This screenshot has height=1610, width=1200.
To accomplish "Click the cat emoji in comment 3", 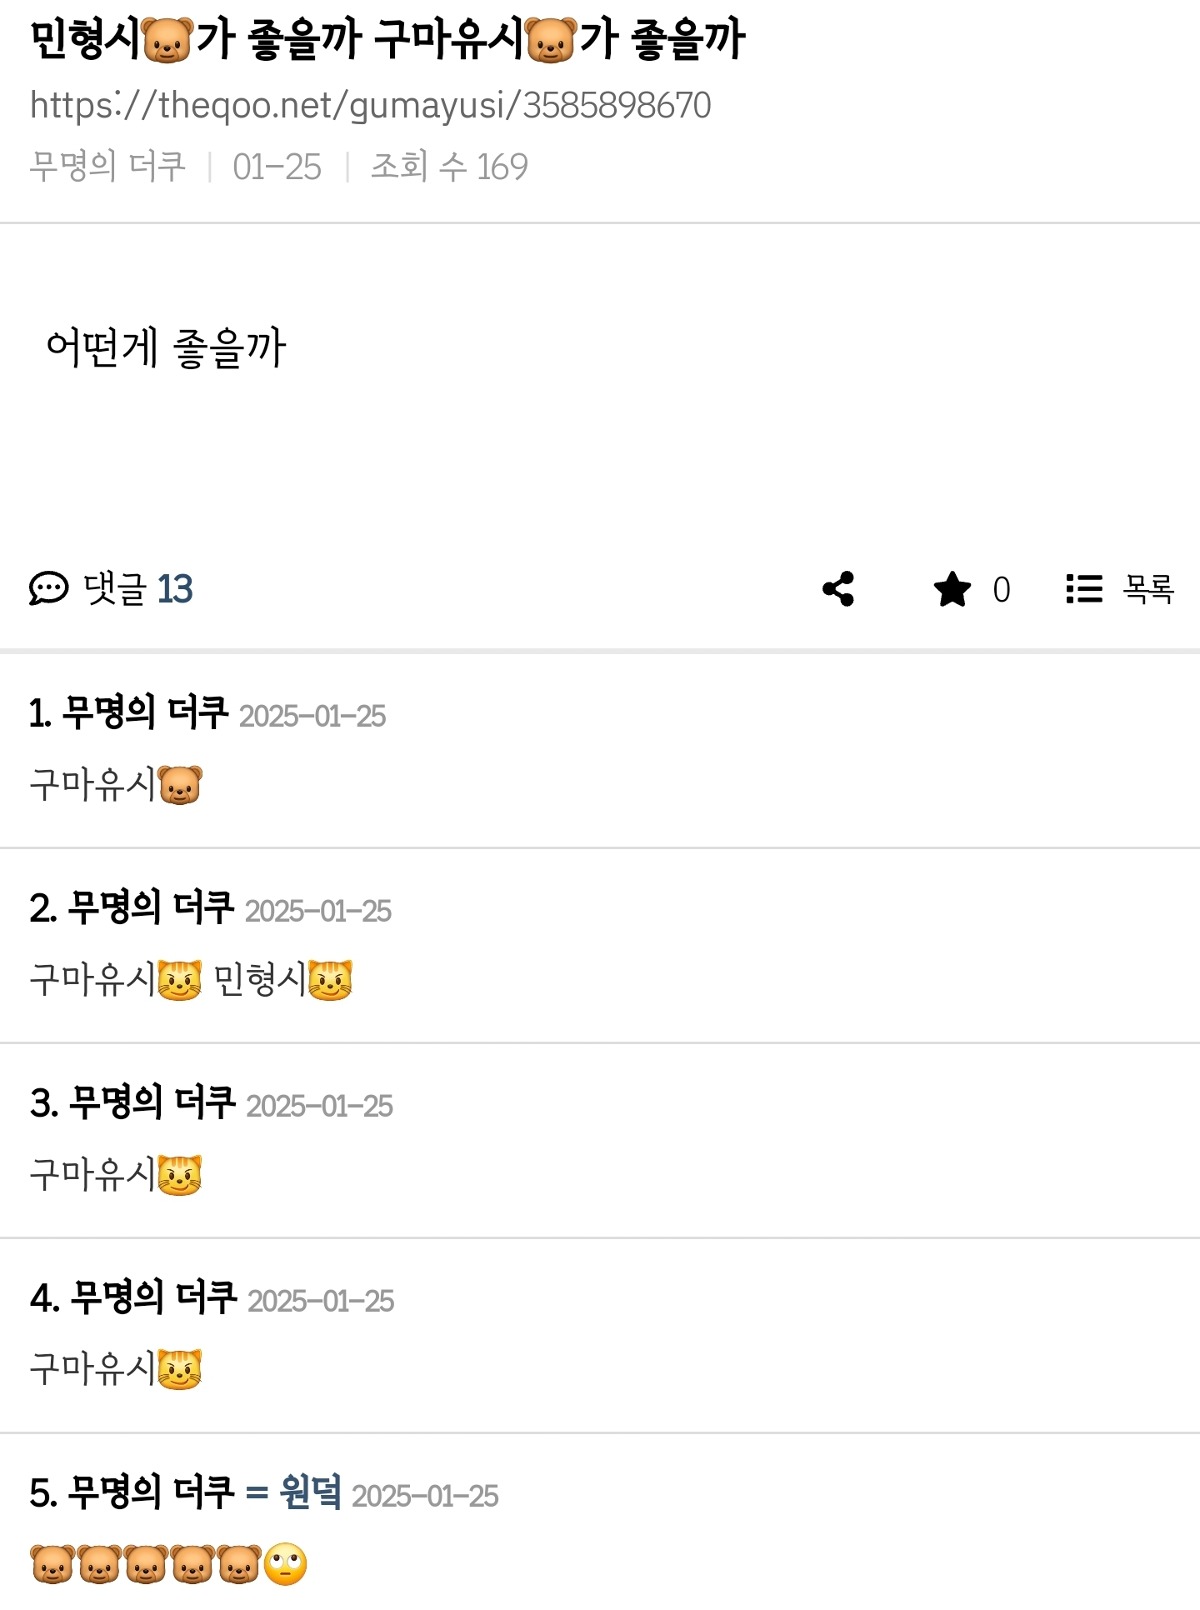I will (x=180, y=1175).
